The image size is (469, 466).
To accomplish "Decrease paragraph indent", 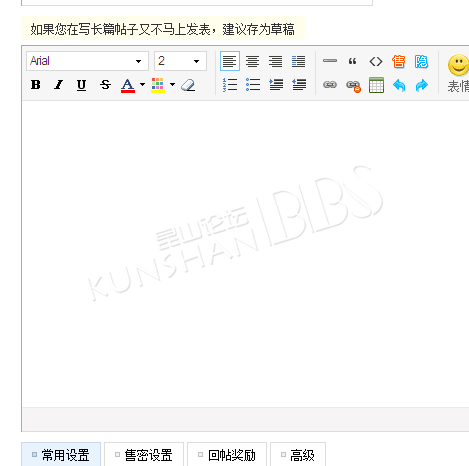I will pos(299,85).
